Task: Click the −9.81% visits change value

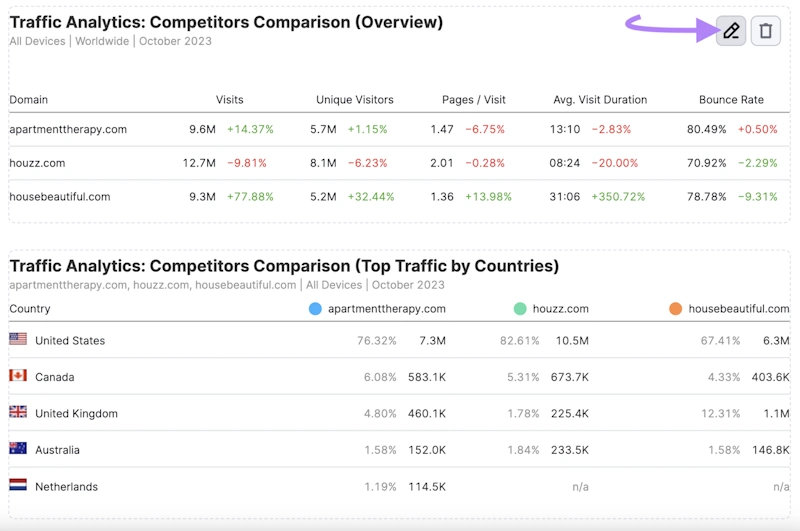Action: click(x=247, y=163)
